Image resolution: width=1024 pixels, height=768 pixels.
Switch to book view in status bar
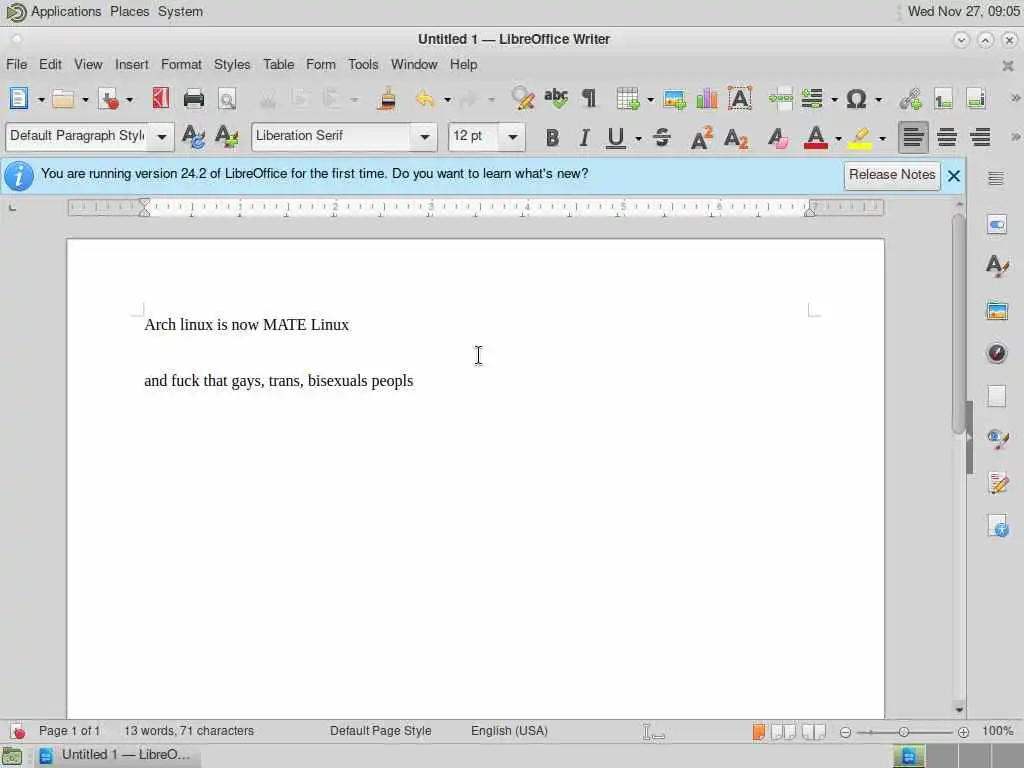[814, 731]
